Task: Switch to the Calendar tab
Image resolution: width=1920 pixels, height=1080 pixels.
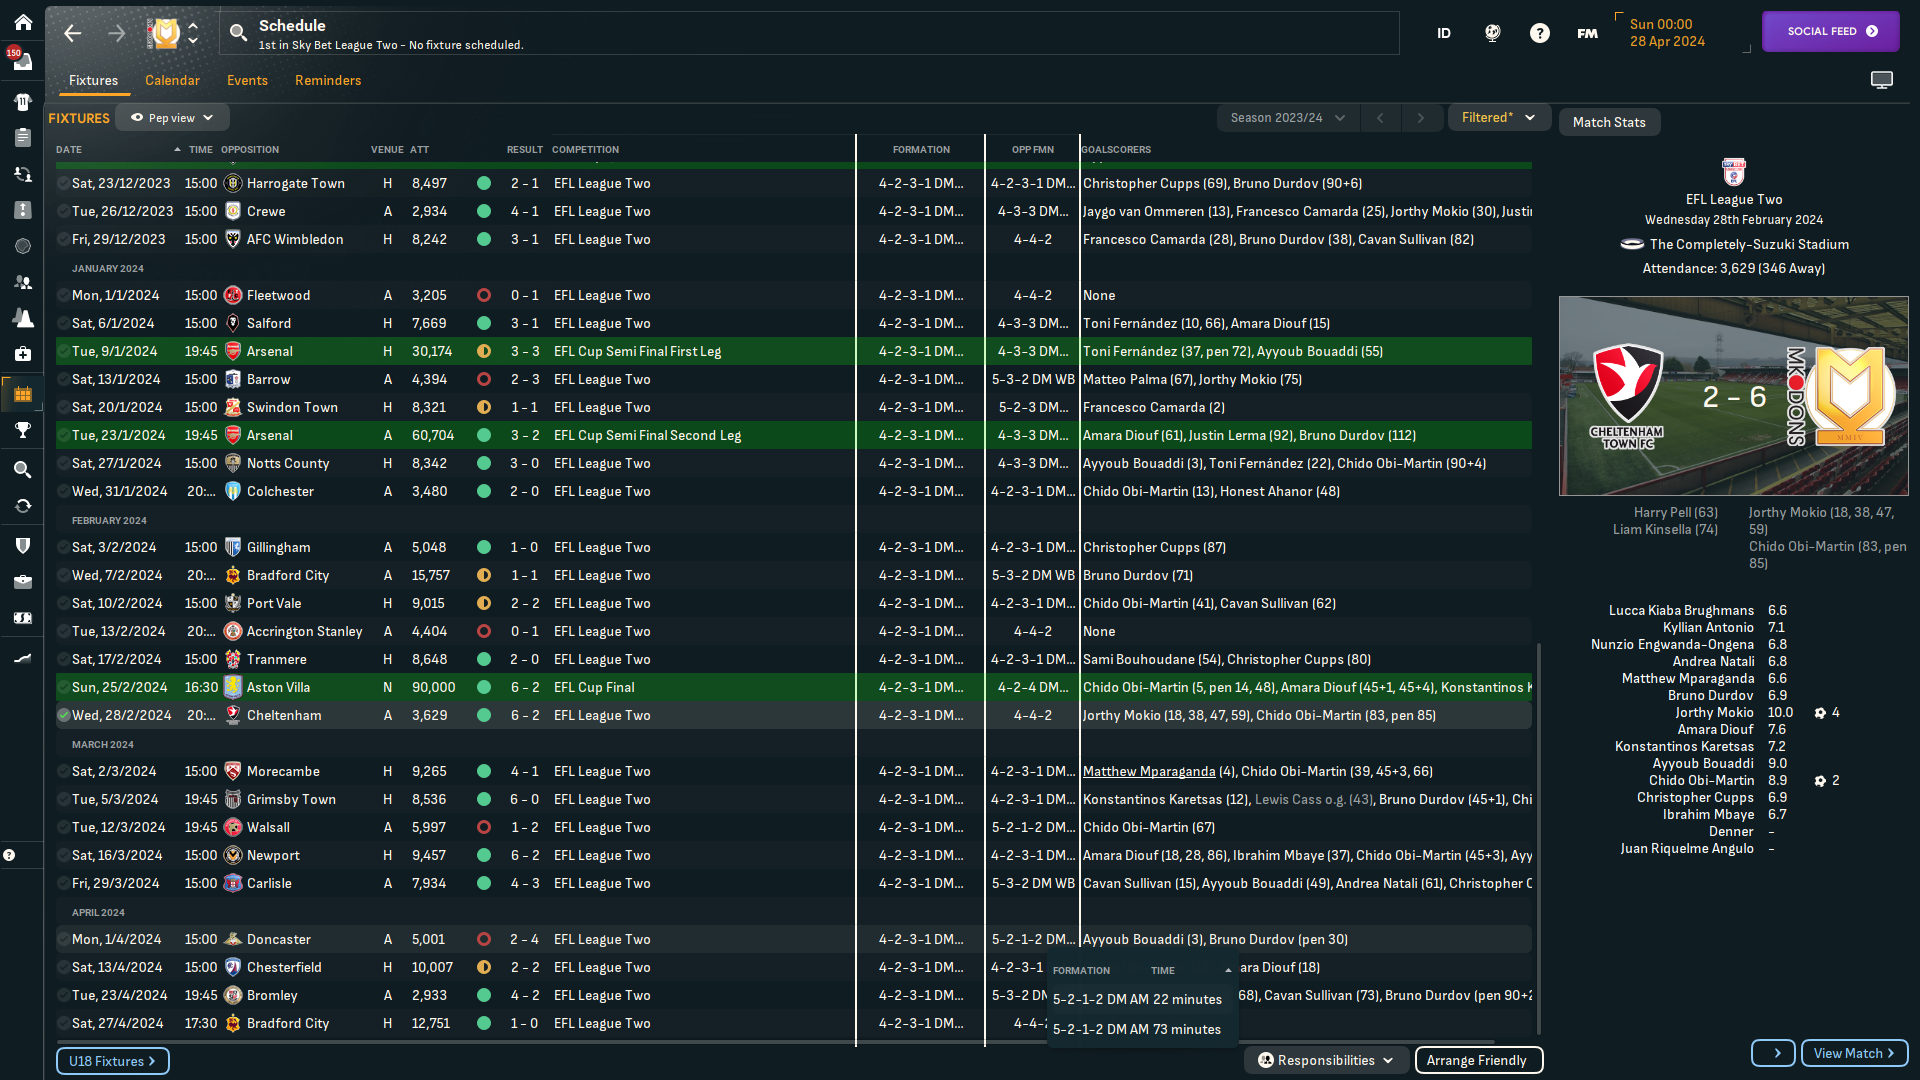Action: [x=172, y=81]
